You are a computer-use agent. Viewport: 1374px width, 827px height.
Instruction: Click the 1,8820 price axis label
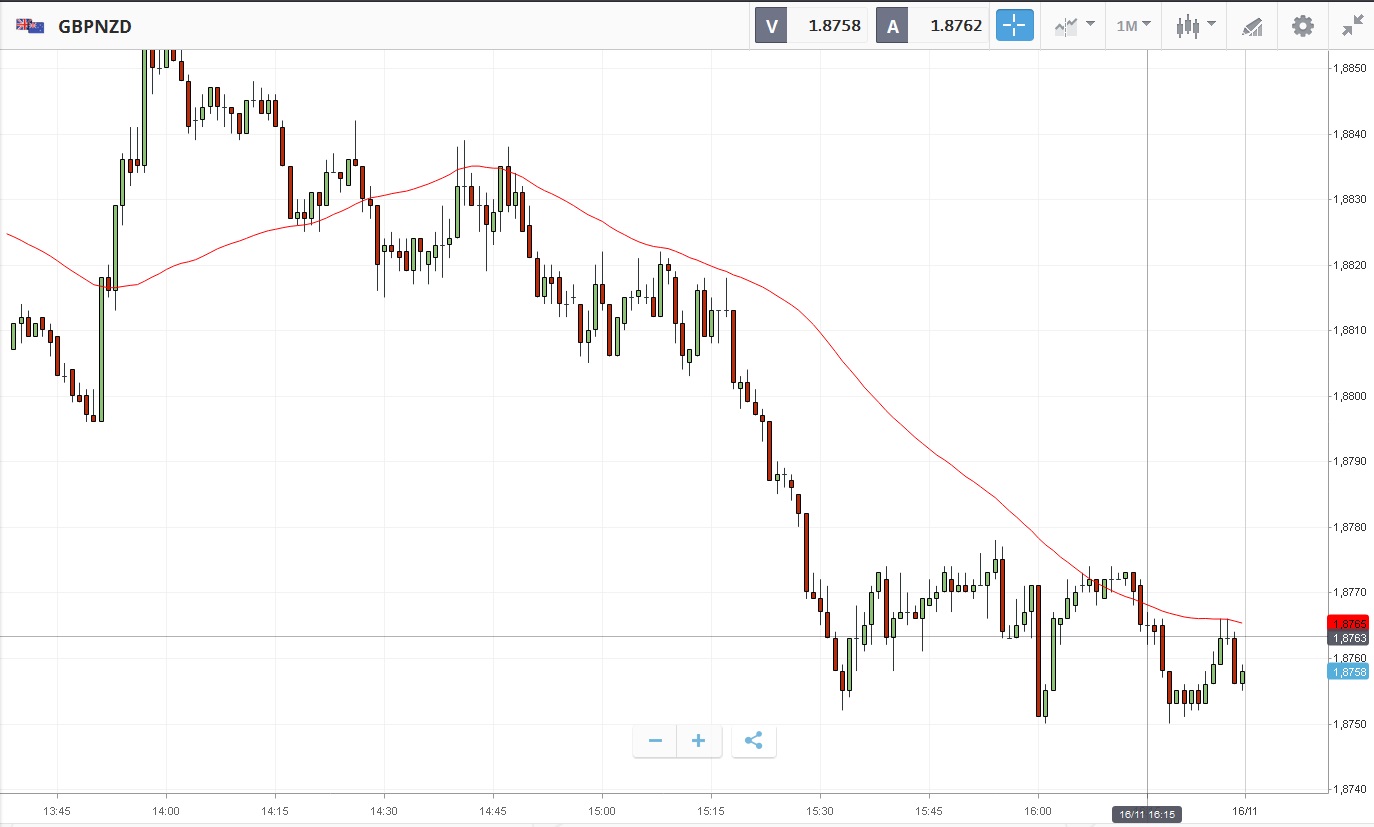[x=1349, y=265]
